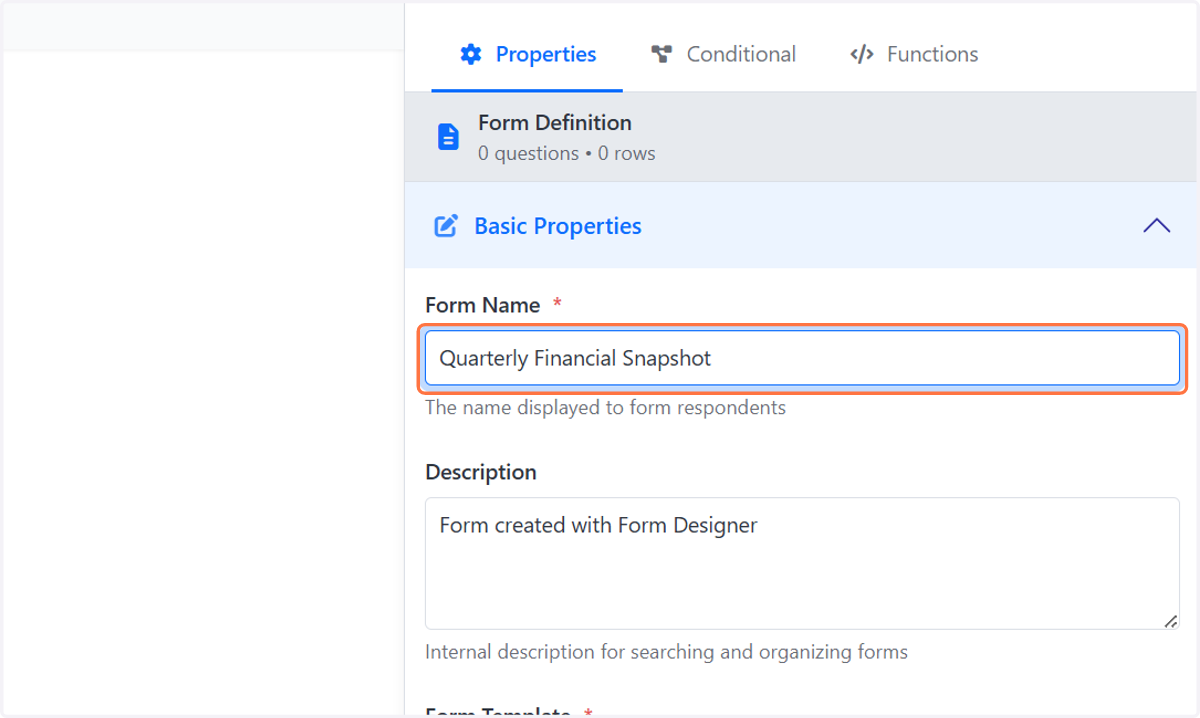The height and width of the screenshot is (718, 1200).
Task: Switch to the Functions tab
Action: pos(914,54)
